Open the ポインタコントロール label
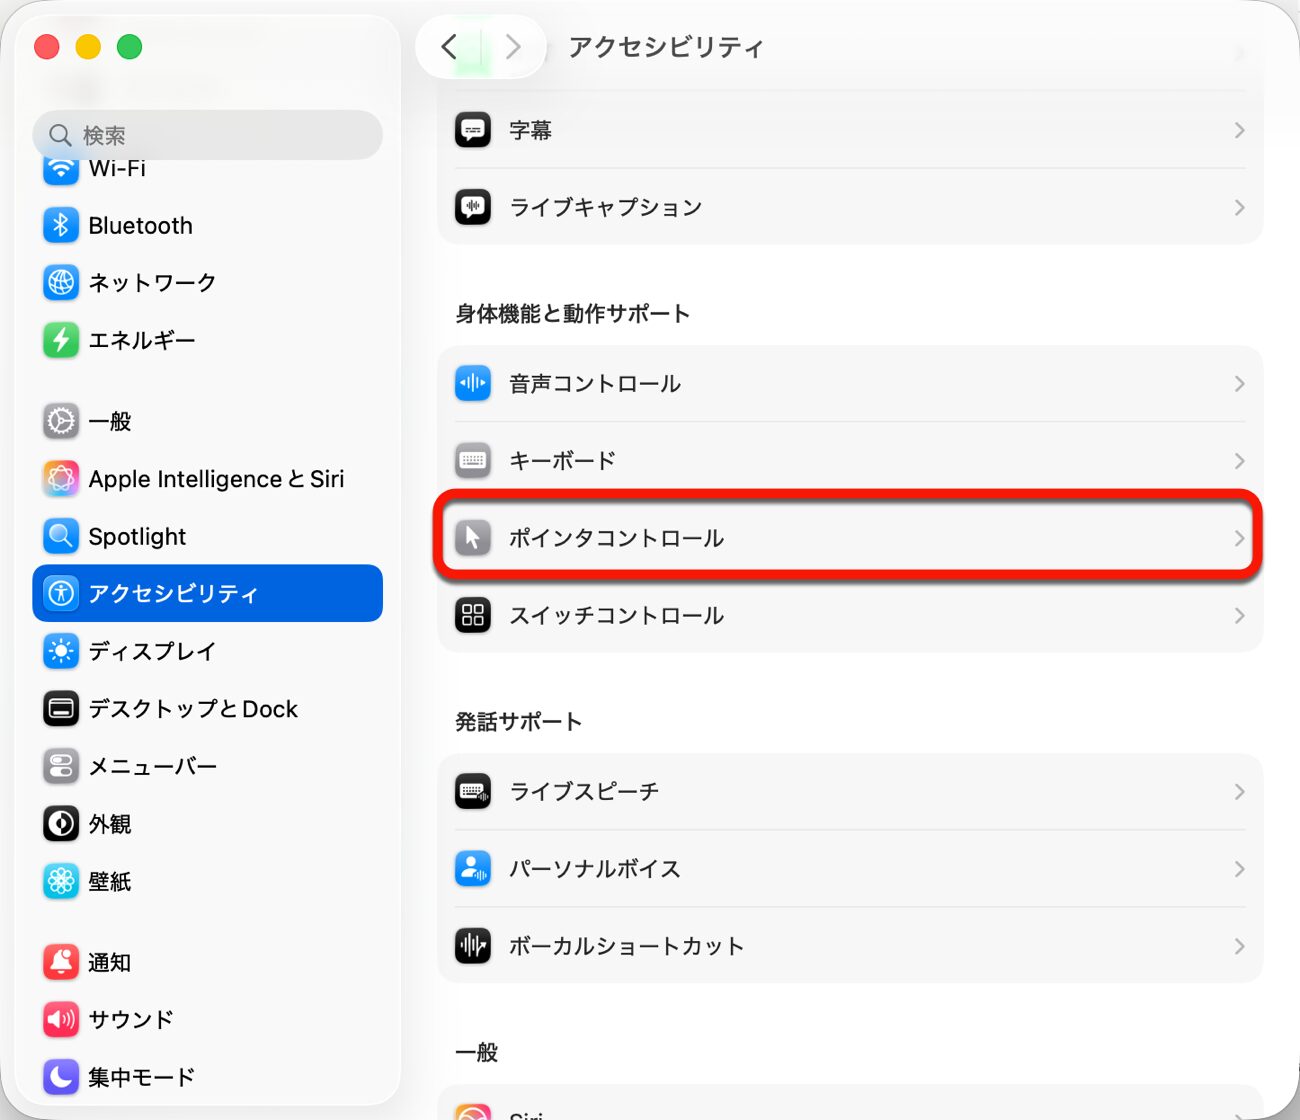Screen dimensions: 1300x1120 pos(617,538)
